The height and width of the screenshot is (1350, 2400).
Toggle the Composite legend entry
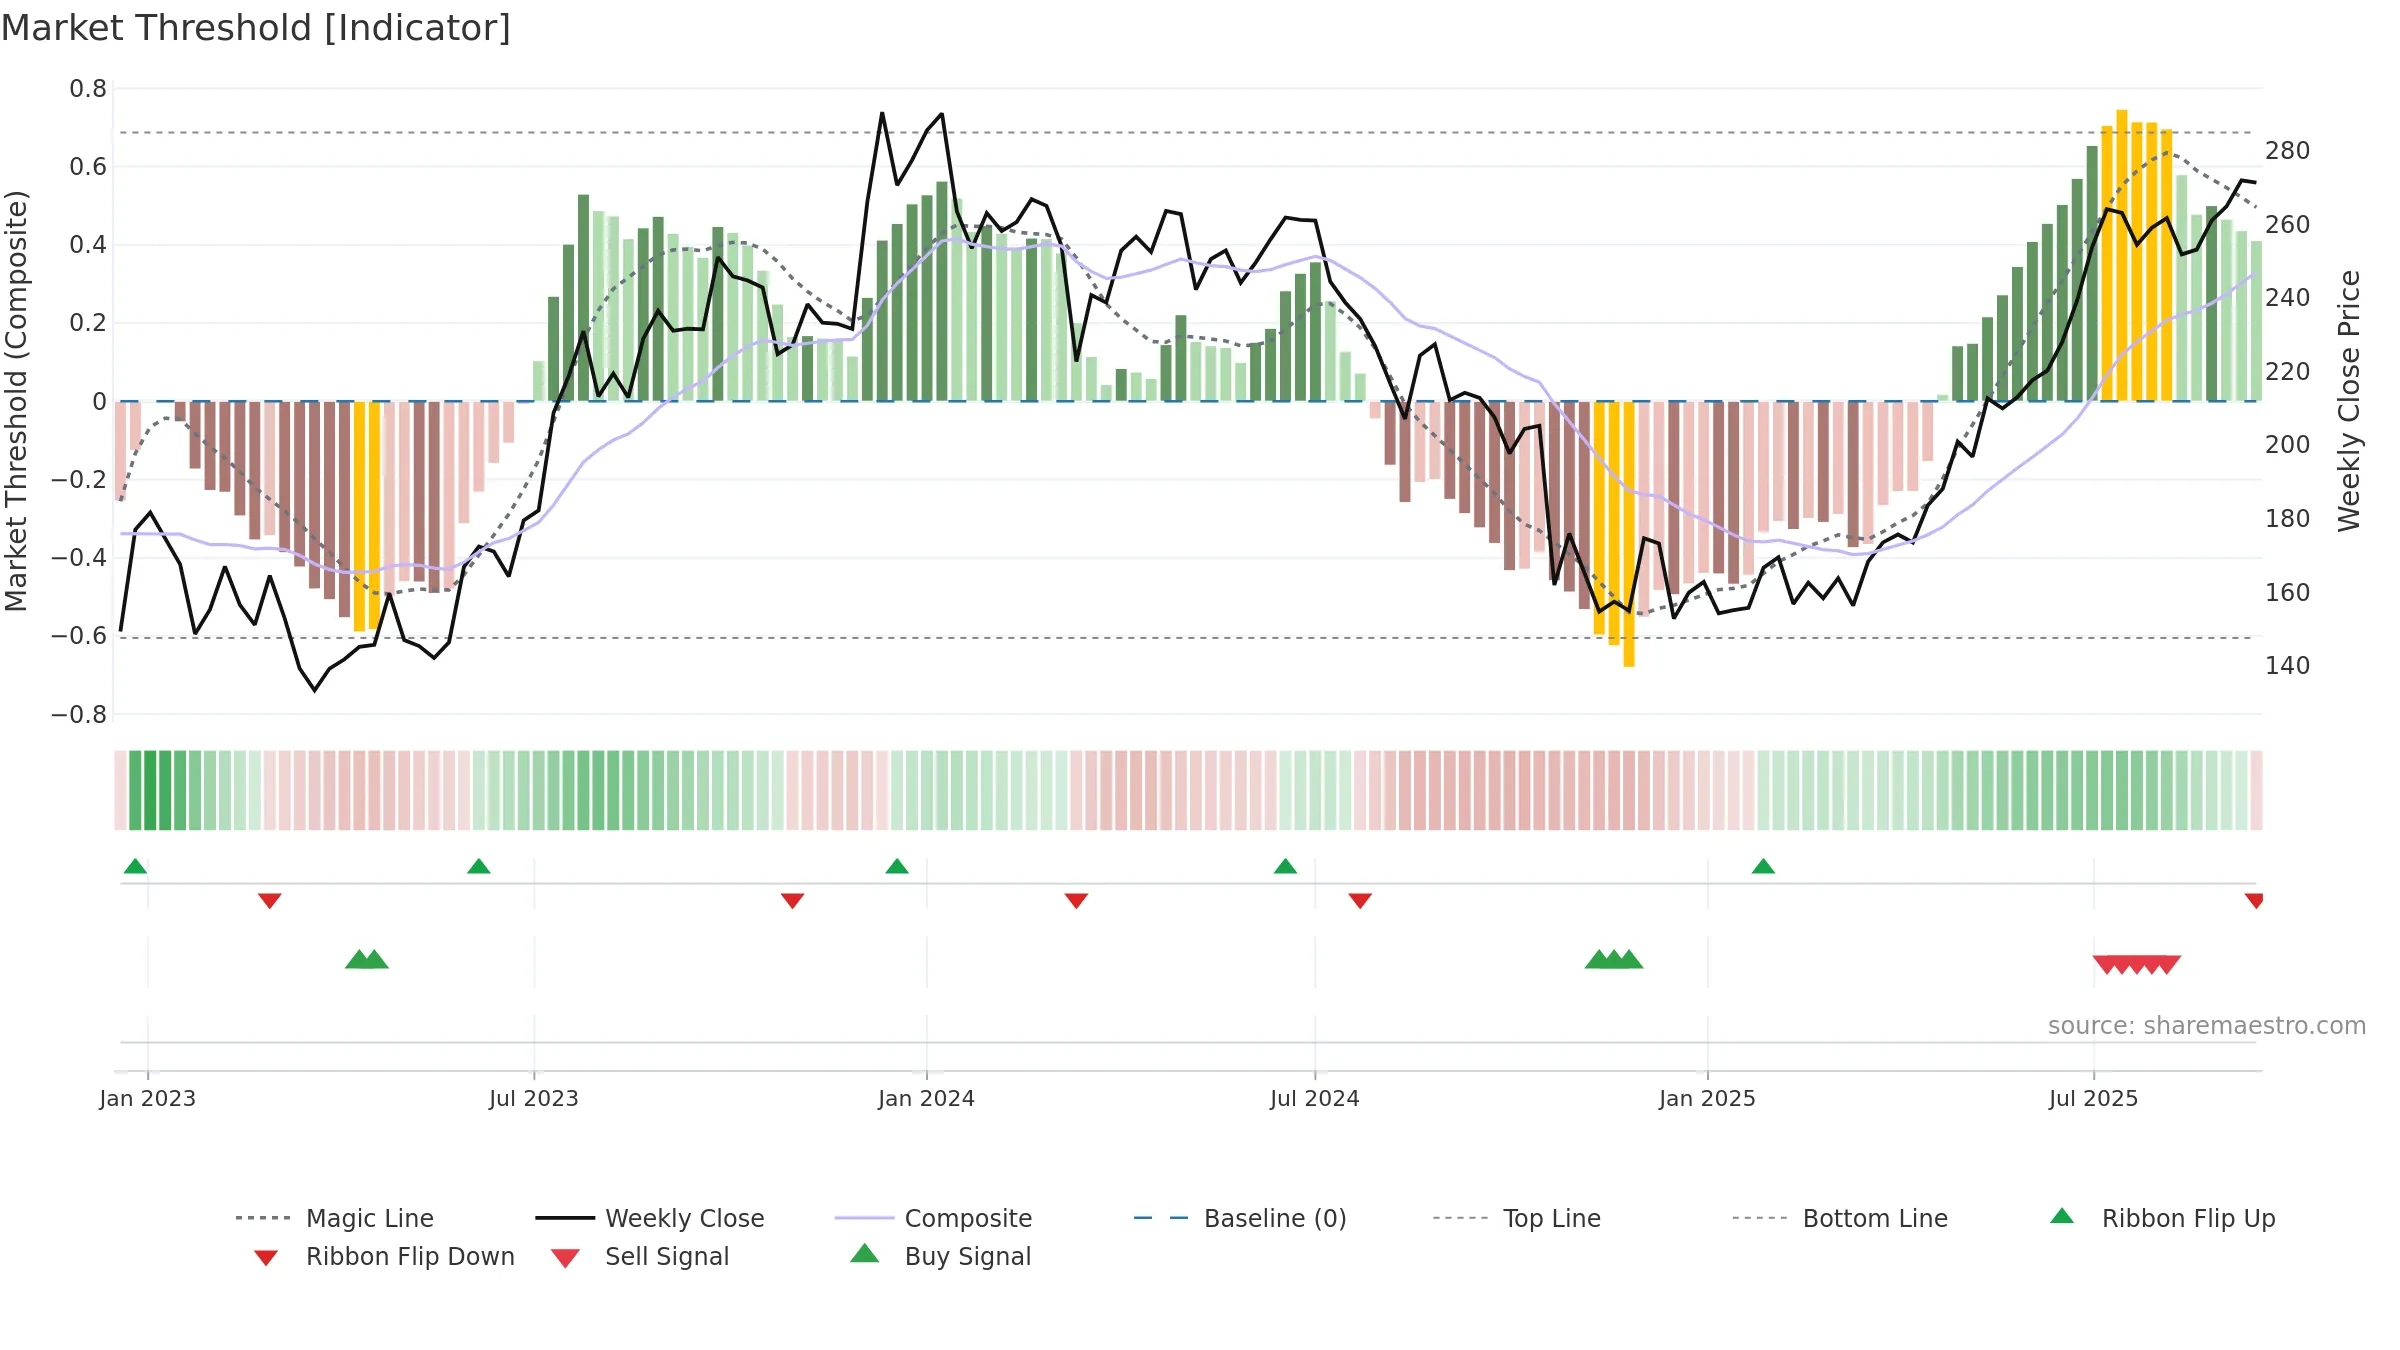coord(934,1218)
